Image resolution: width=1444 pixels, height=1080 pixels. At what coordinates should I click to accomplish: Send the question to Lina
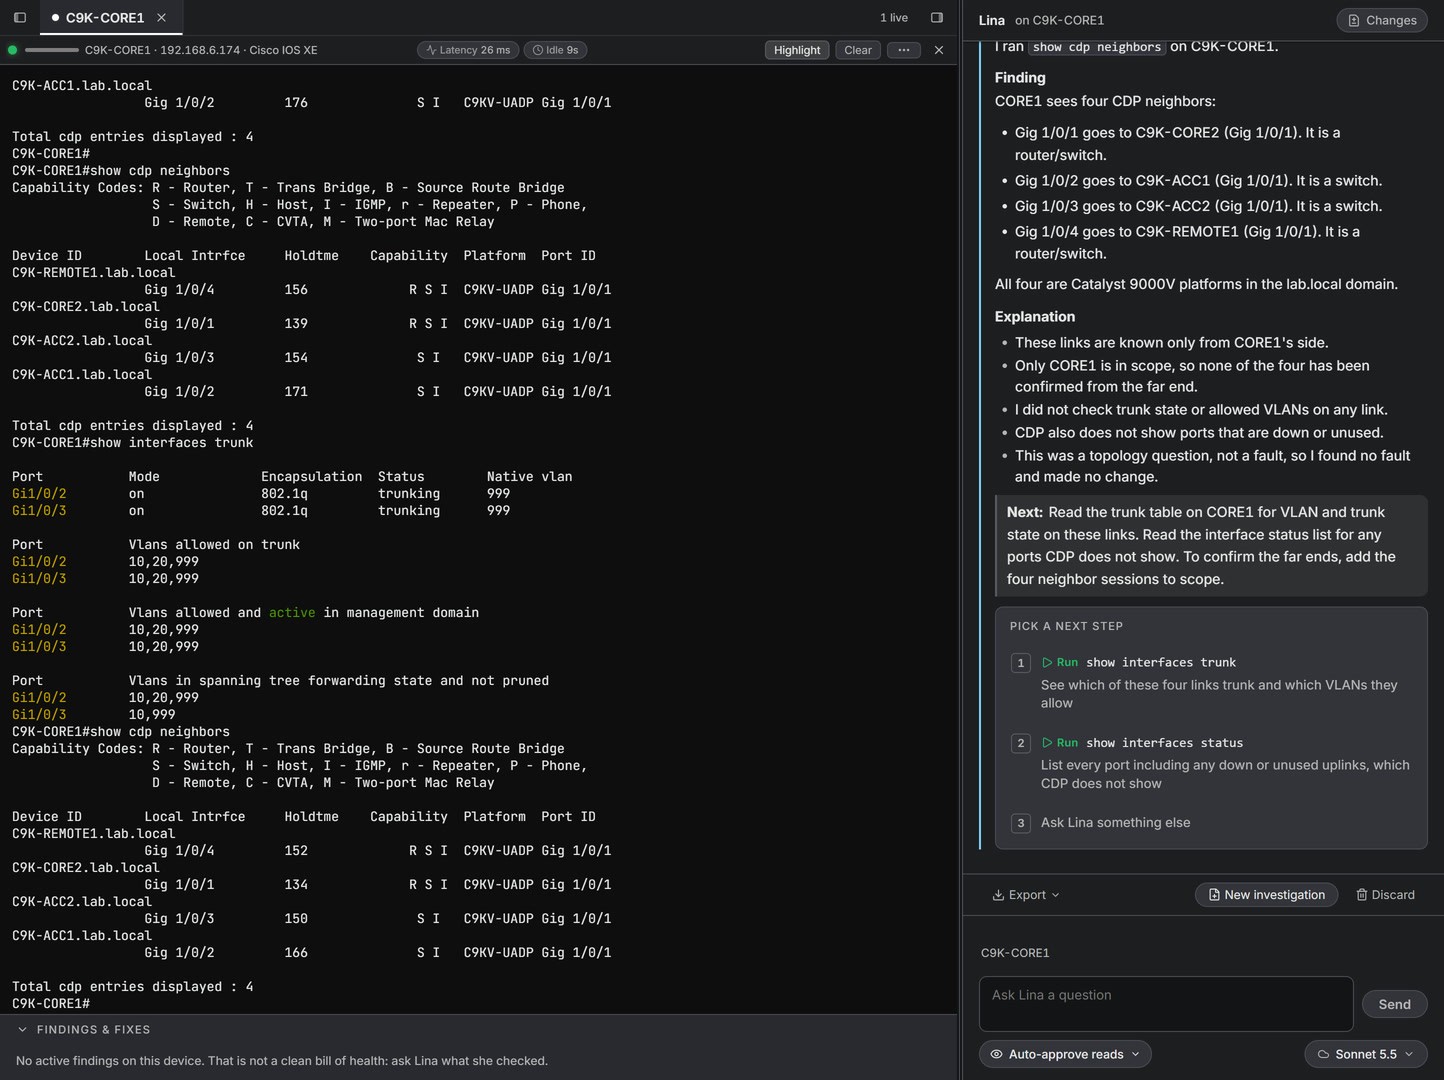click(1395, 1004)
